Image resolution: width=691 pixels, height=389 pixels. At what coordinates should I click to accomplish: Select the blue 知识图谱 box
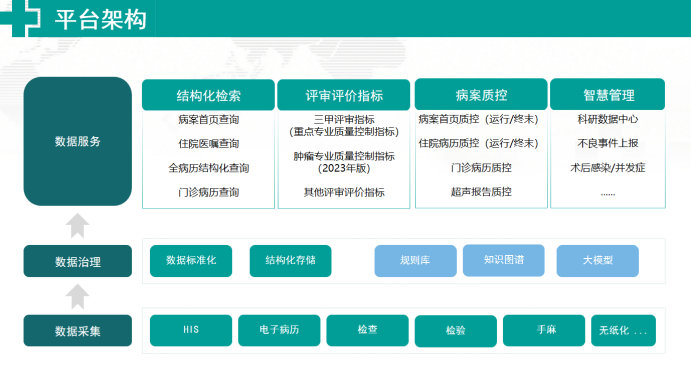(504, 260)
